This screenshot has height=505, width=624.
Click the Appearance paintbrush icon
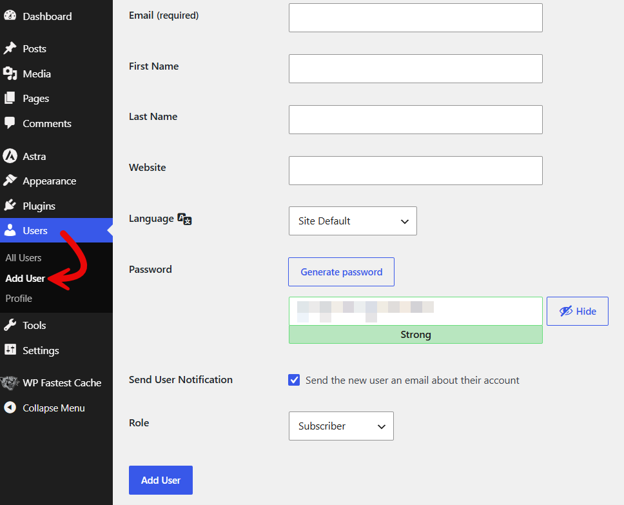[x=10, y=180]
